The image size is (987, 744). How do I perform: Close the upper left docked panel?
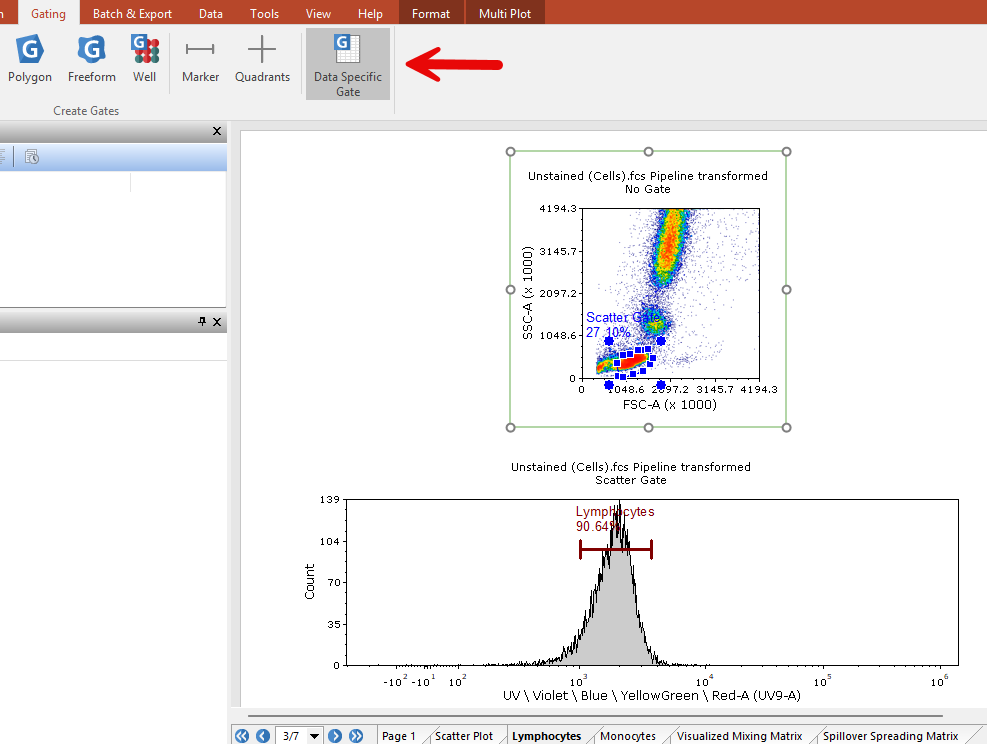(x=217, y=132)
